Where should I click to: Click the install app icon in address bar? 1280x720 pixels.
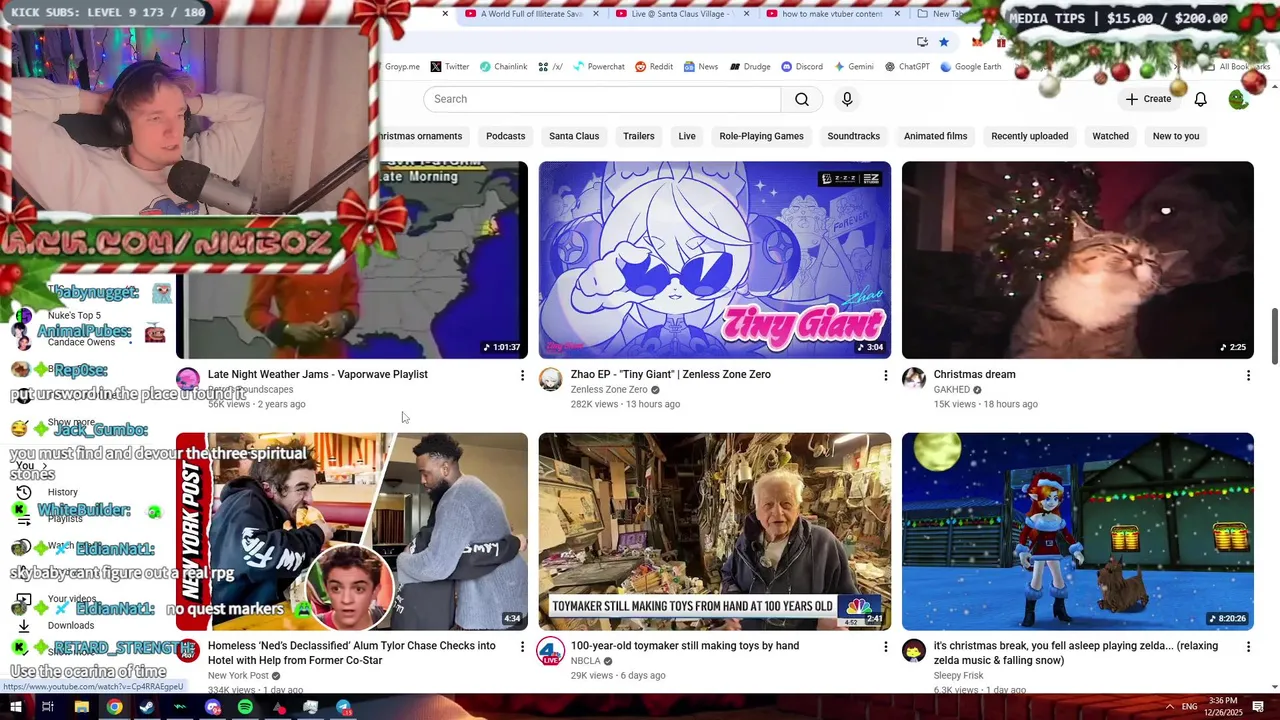(x=922, y=42)
